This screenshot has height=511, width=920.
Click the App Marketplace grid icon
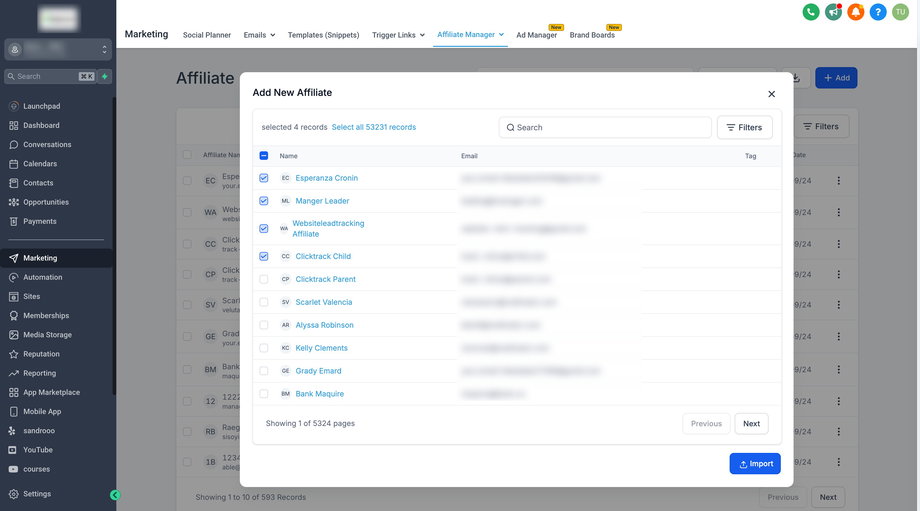click(x=13, y=392)
